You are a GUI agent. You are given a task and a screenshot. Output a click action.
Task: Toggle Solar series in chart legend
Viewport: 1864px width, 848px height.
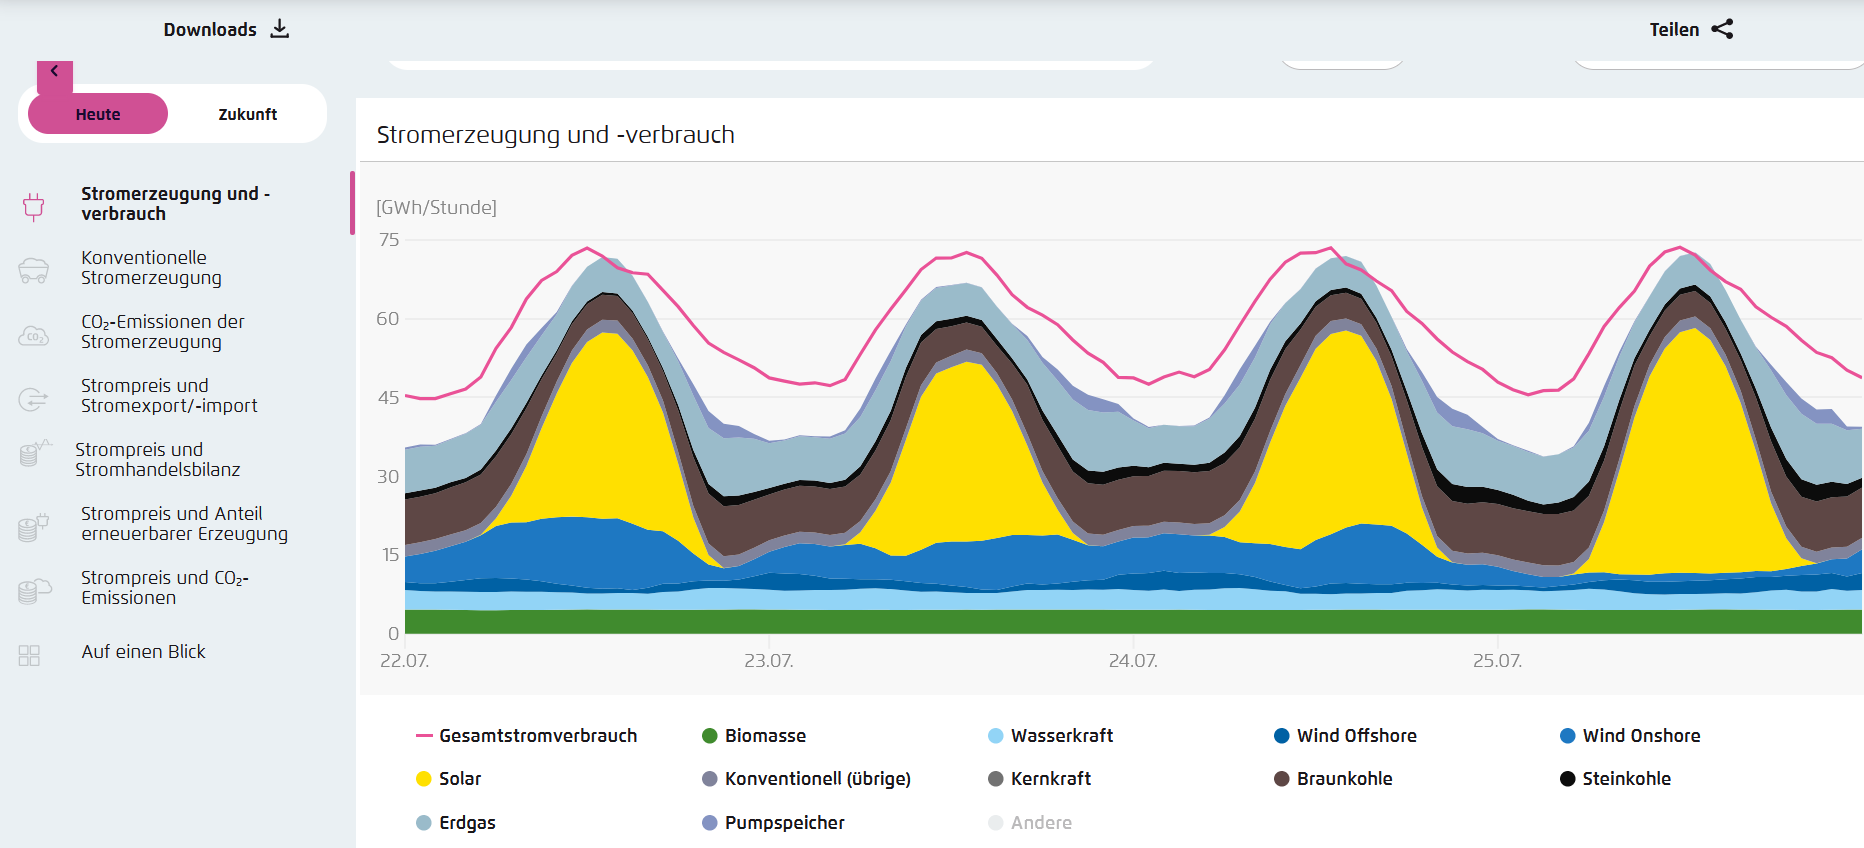coord(459,779)
